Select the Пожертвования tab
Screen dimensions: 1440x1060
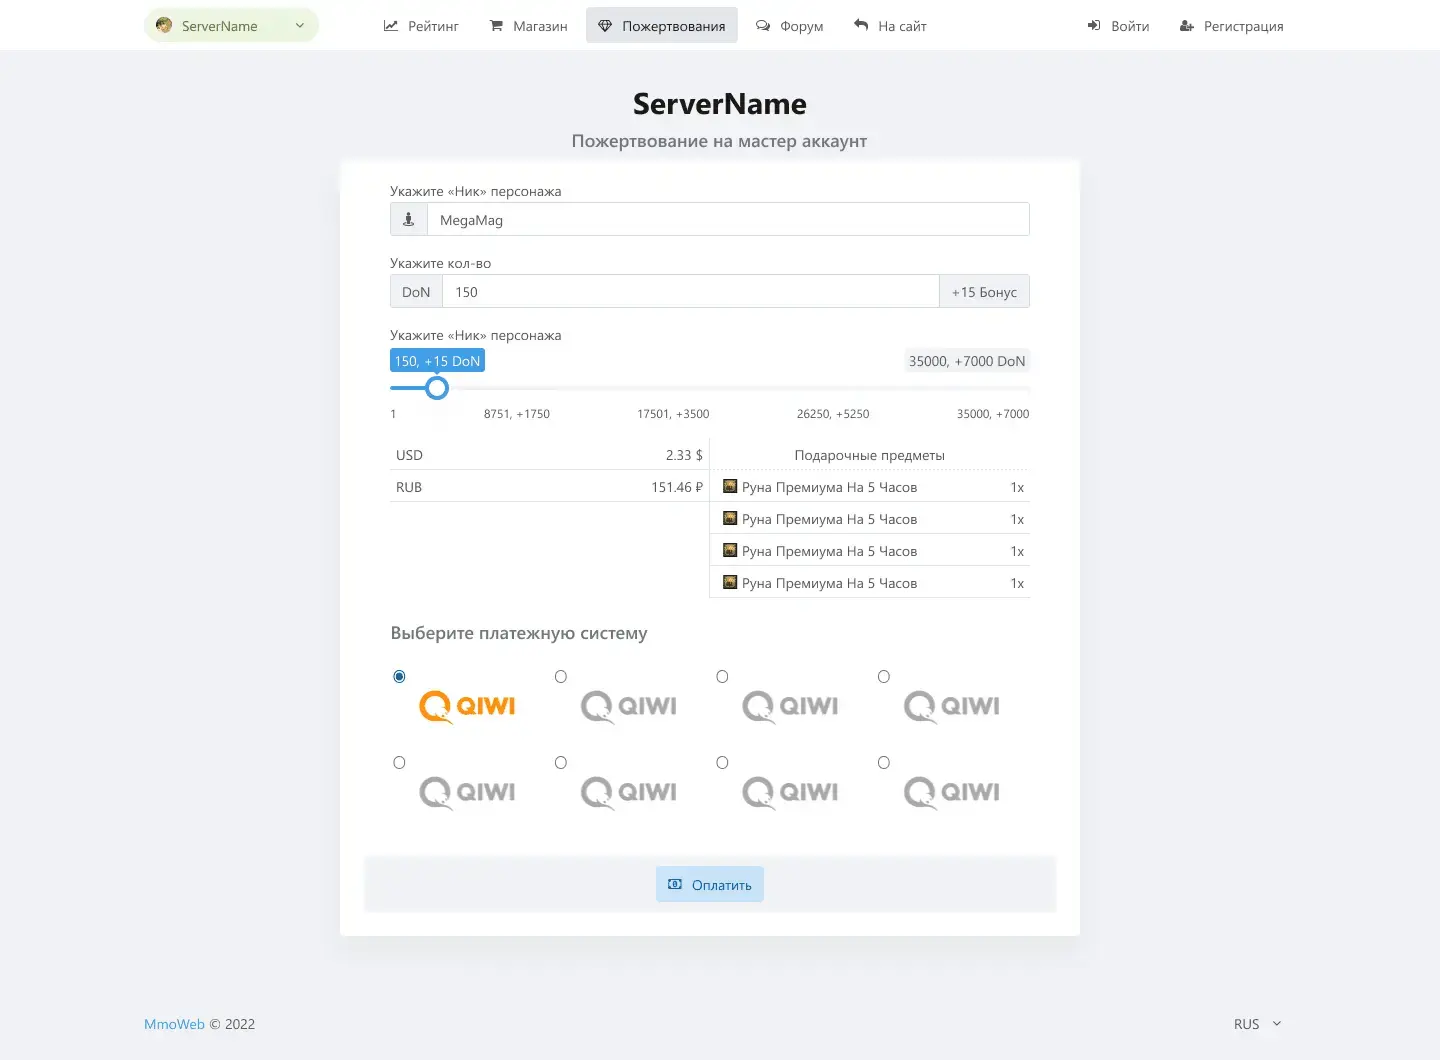click(662, 26)
